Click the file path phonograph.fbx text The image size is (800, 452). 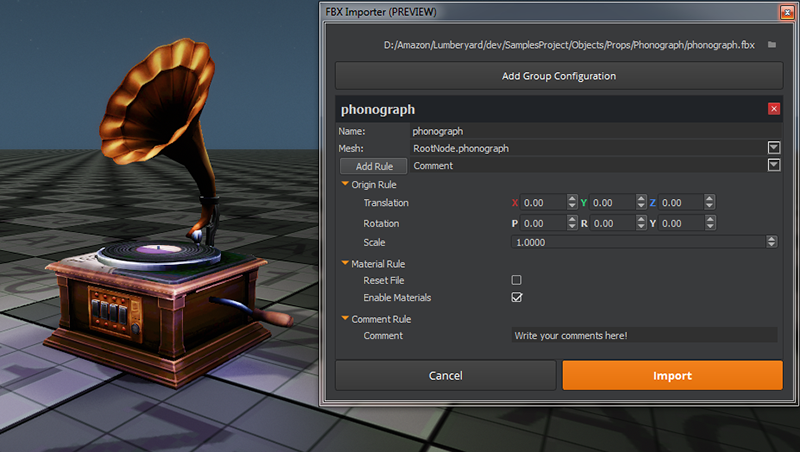tap(569, 45)
